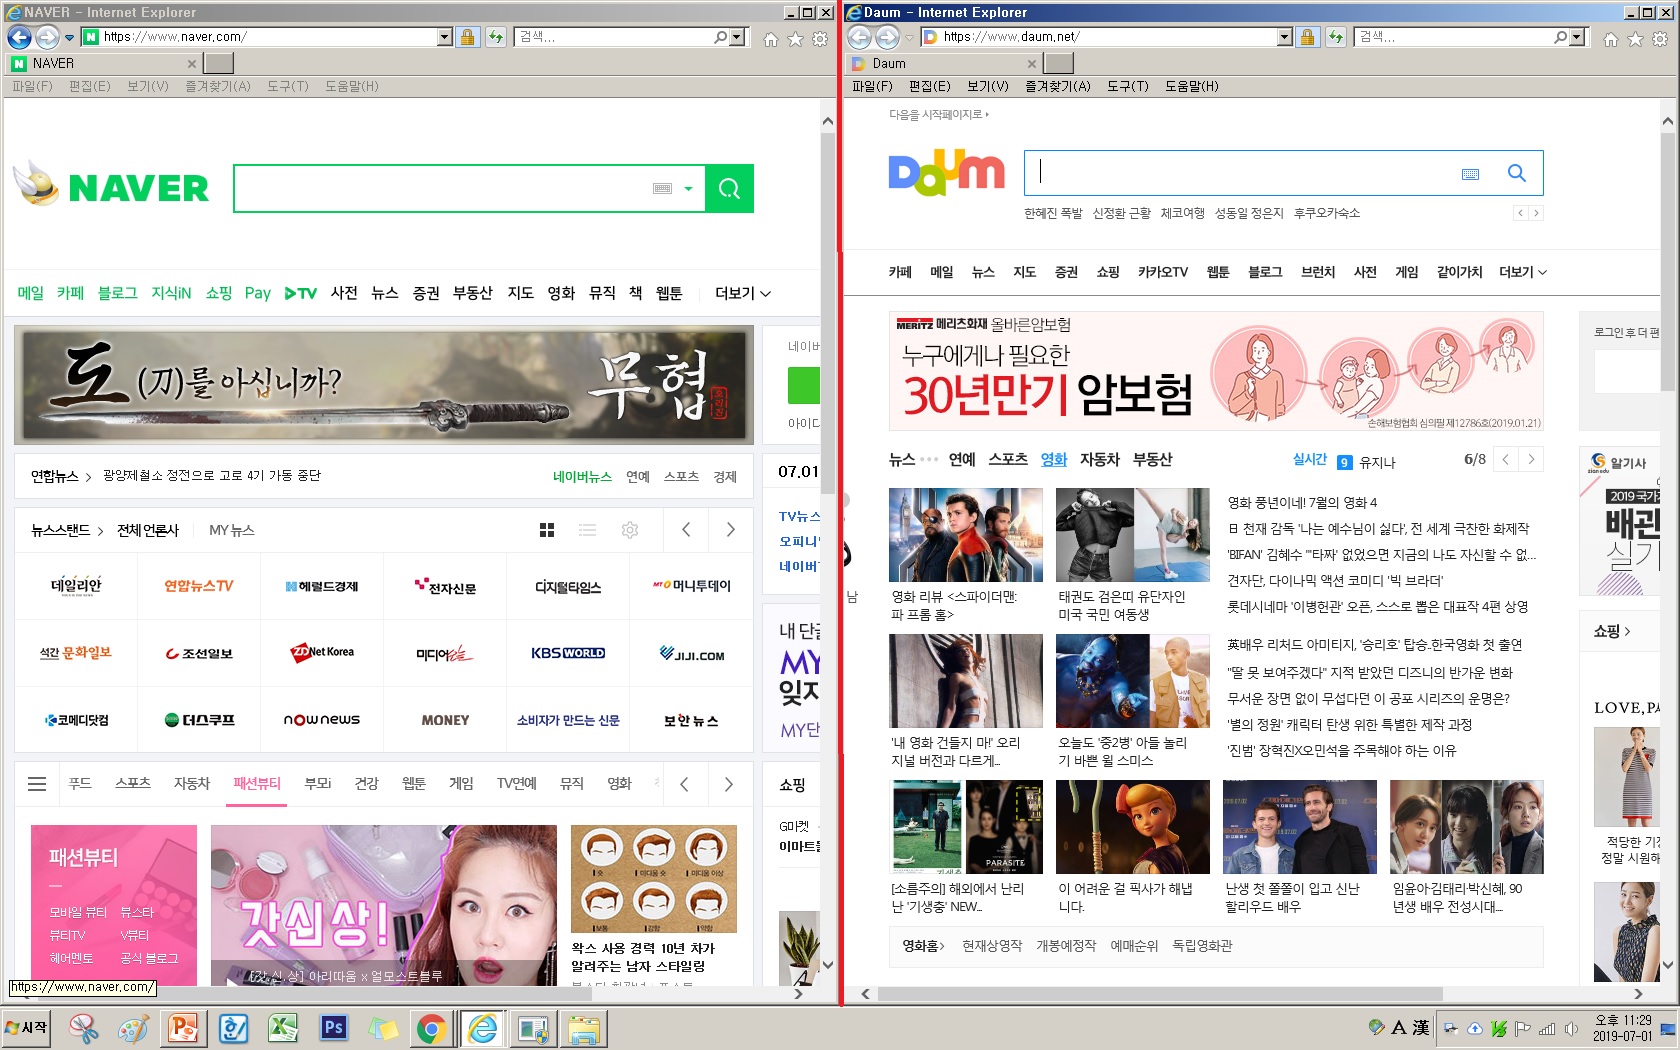Viewport: 1680px width, 1050px height.
Task: Select the 영화 tab in Daum news section
Action: pyautogui.click(x=1054, y=459)
